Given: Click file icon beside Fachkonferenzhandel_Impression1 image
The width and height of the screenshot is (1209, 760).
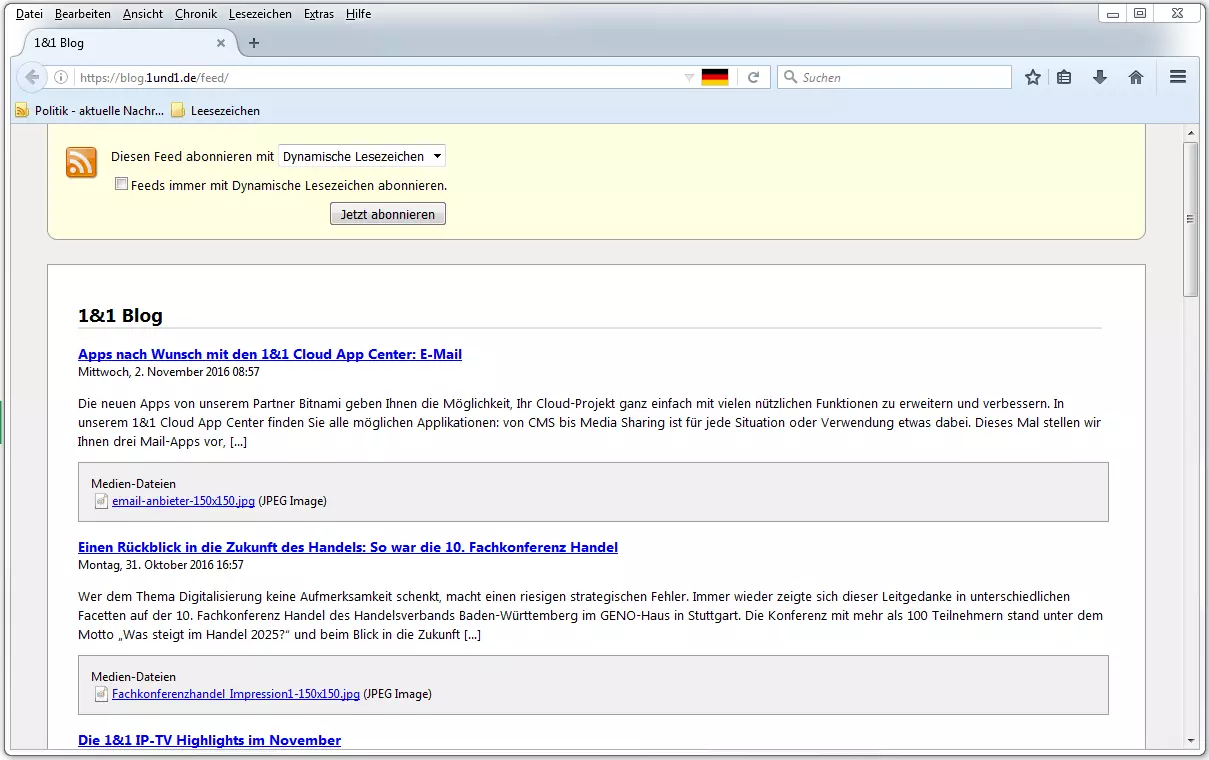Looking at the screenshot, I should point(101,693).
